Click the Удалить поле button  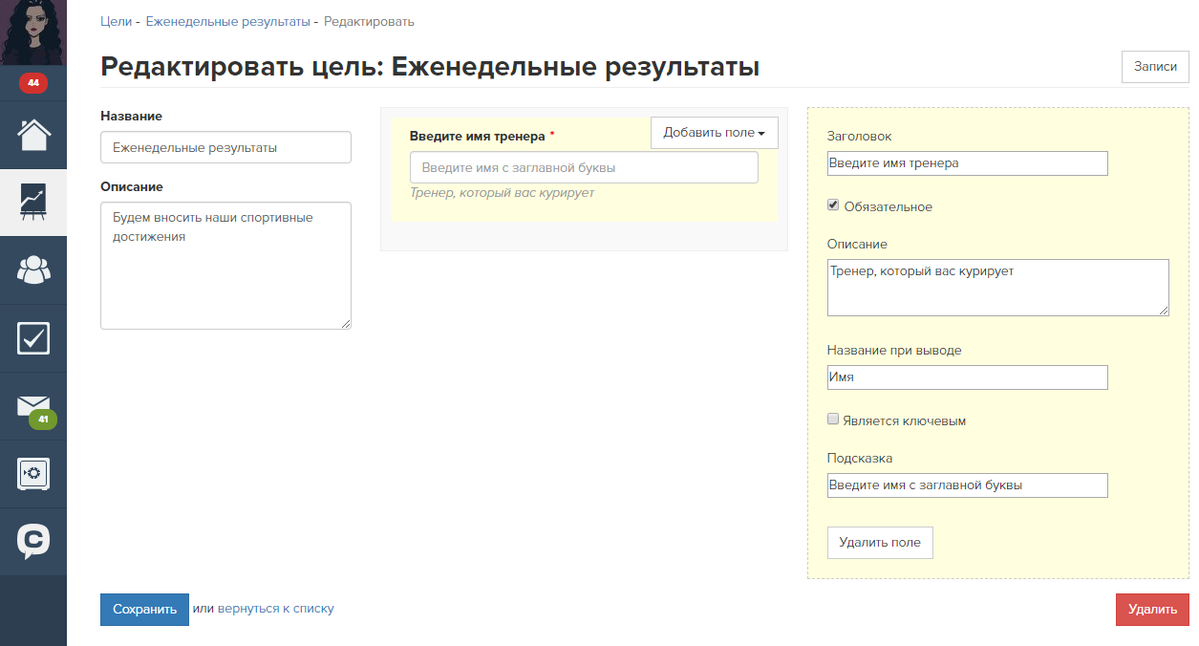click(879, 542)
